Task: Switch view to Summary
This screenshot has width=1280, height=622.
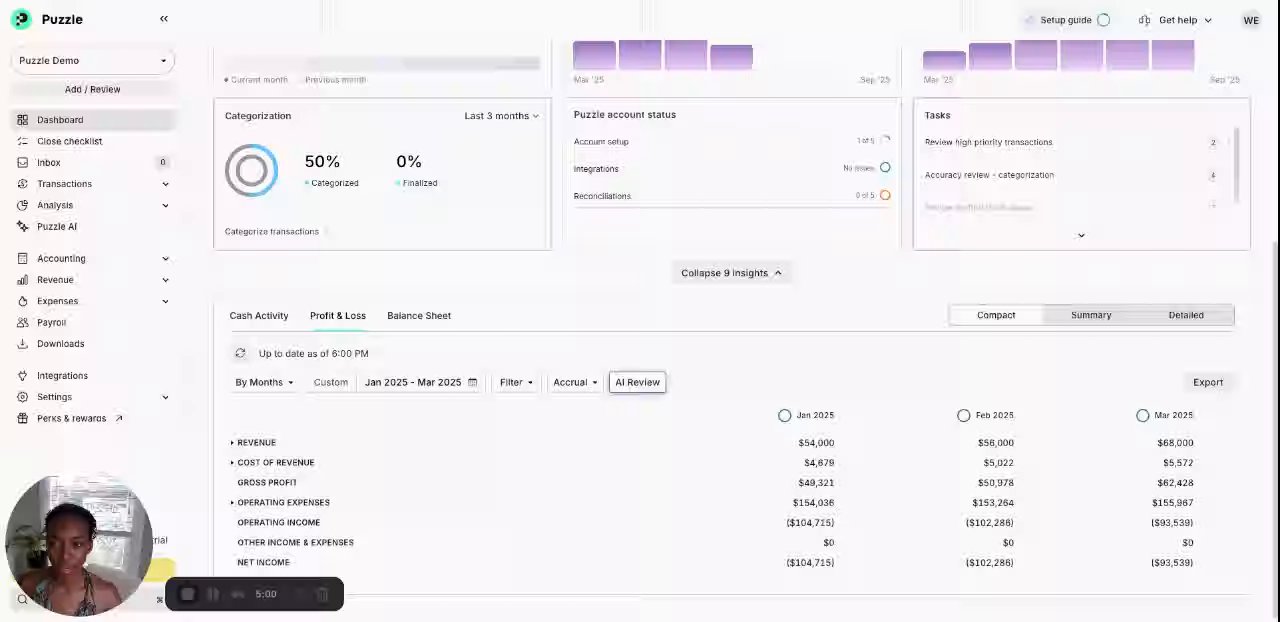Action: 1091,315
